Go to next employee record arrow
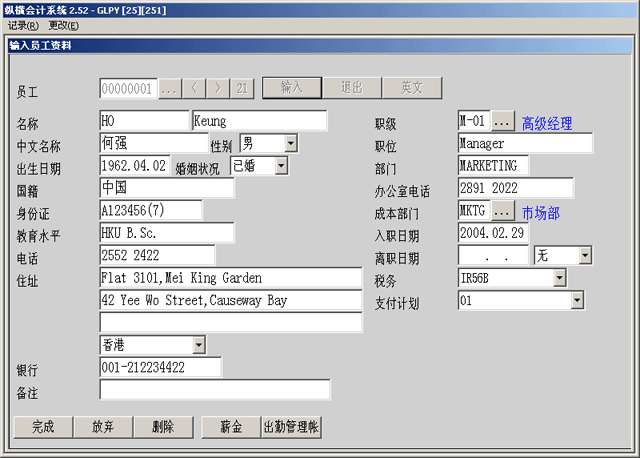This screenshot has height=458, width=640. coord(218,89)
